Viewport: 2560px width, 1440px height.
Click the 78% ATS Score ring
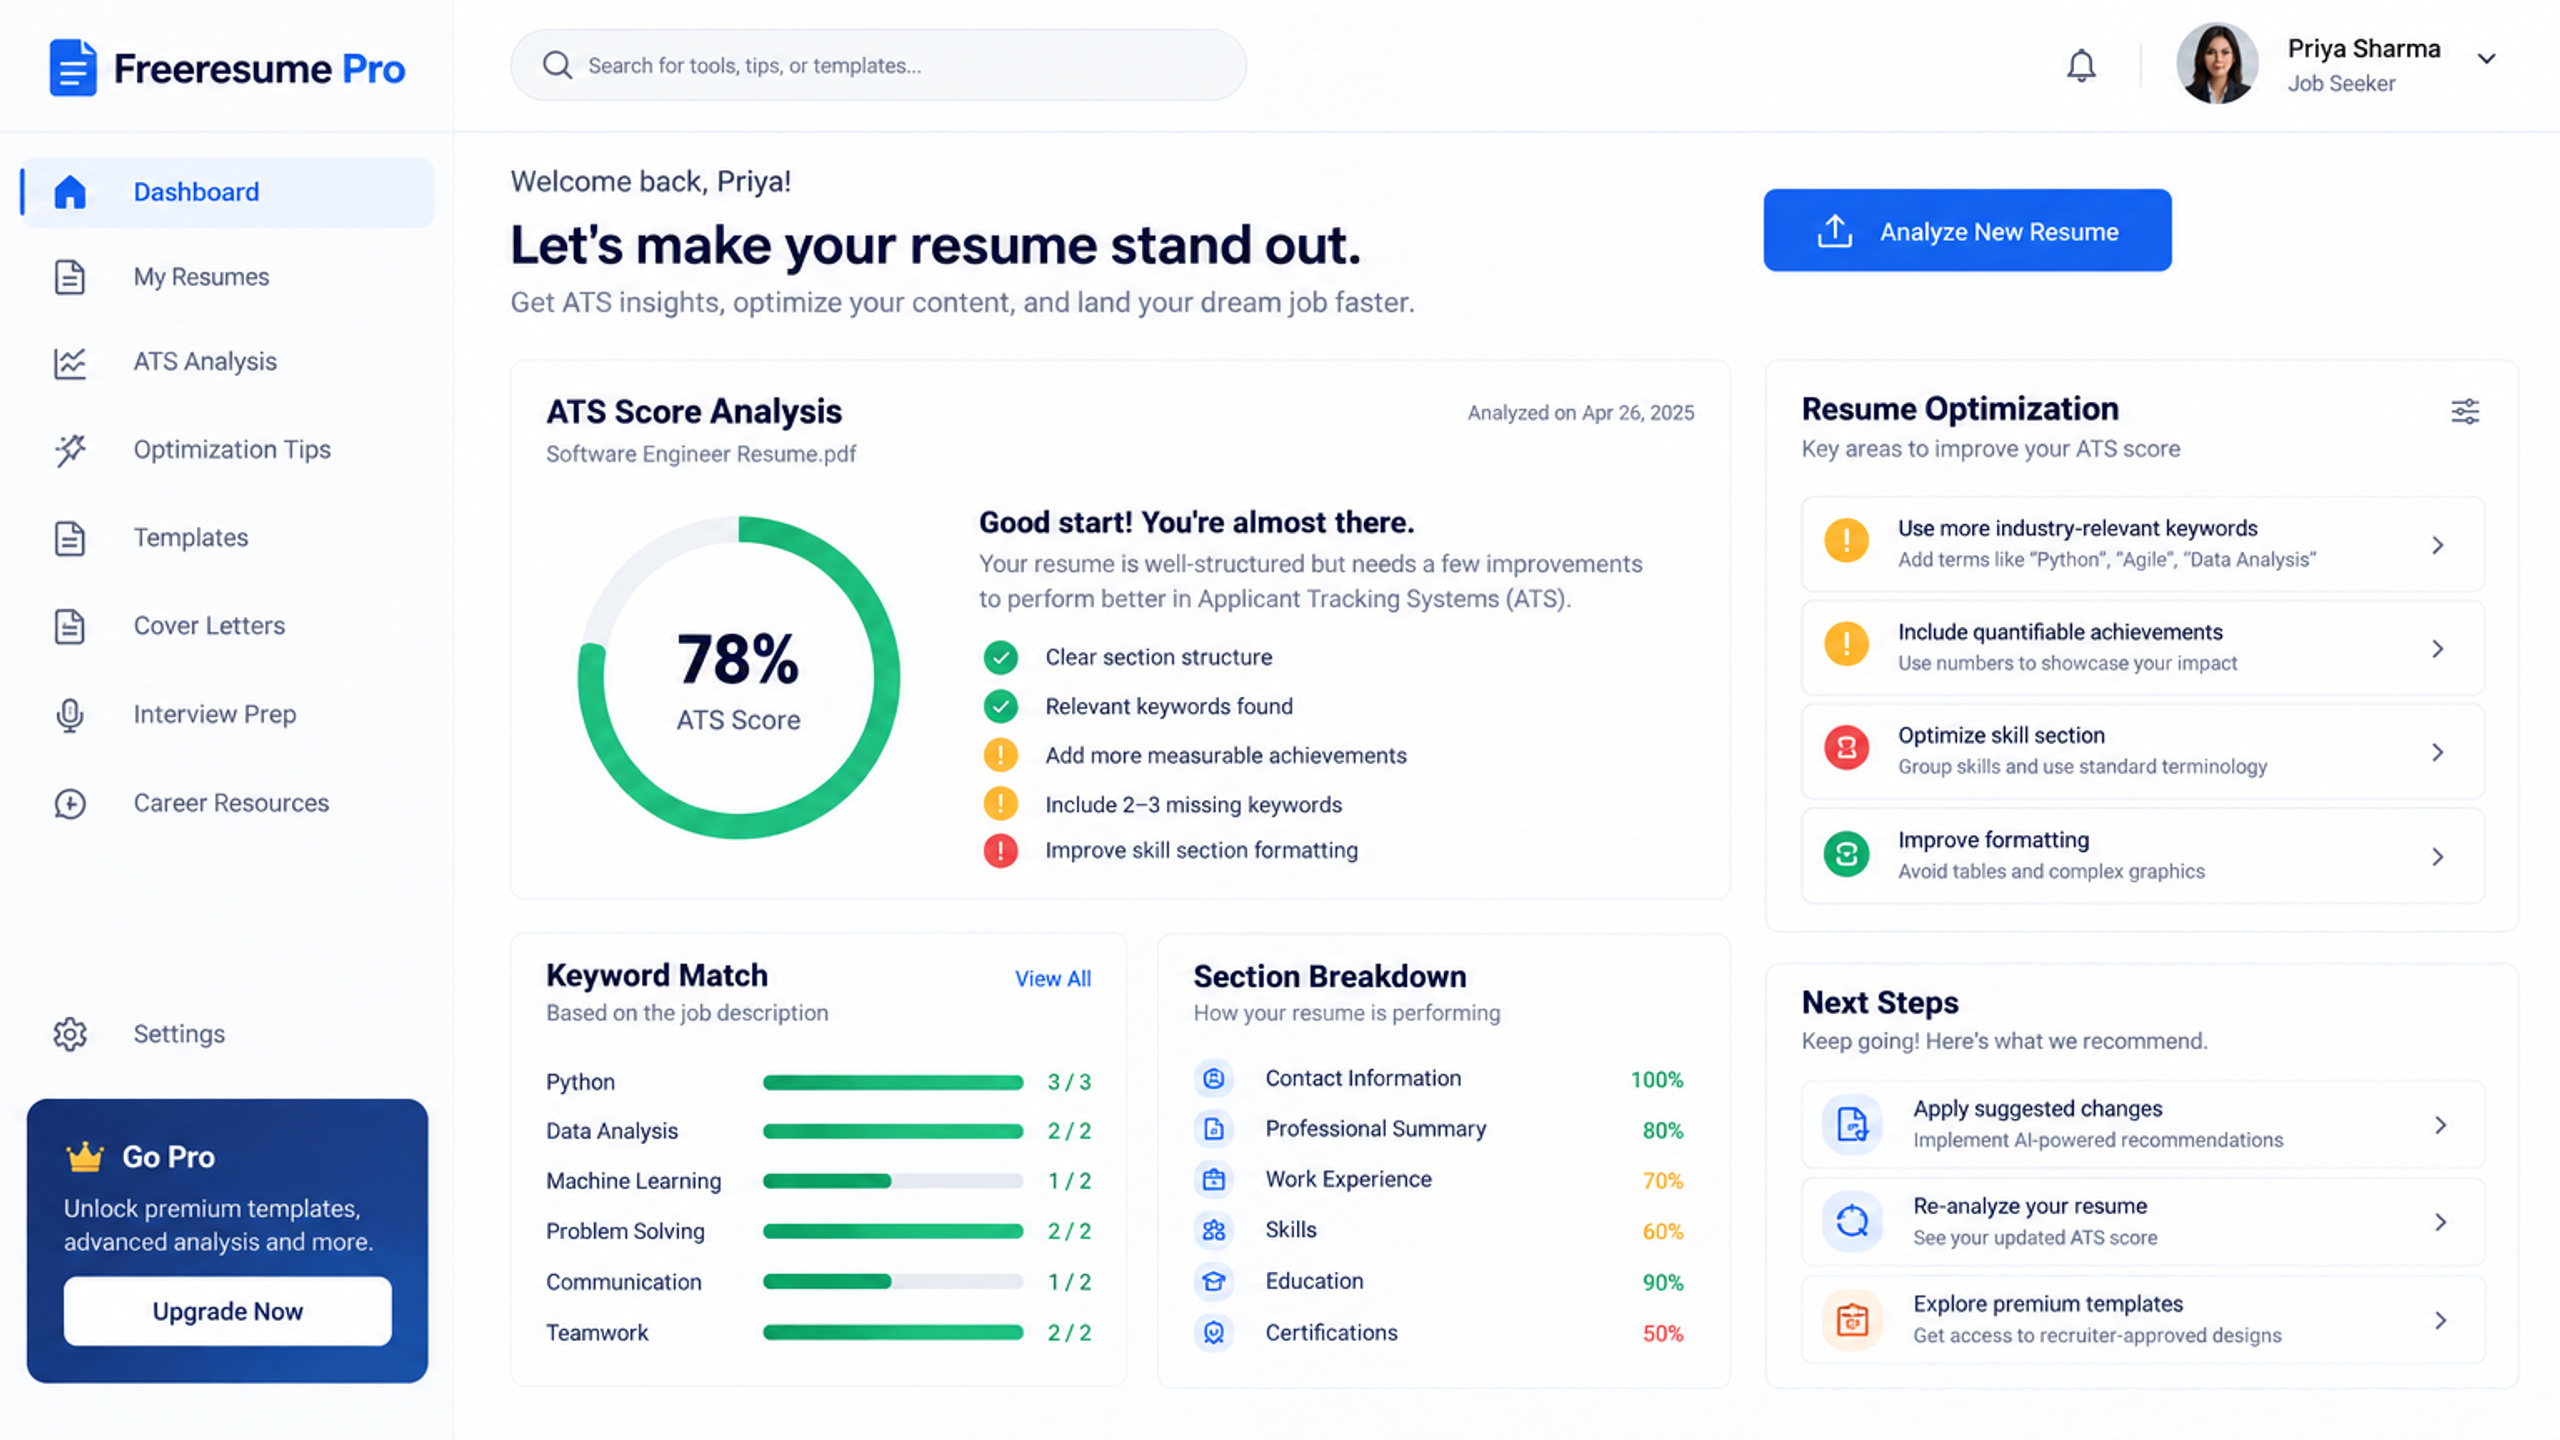739,677
